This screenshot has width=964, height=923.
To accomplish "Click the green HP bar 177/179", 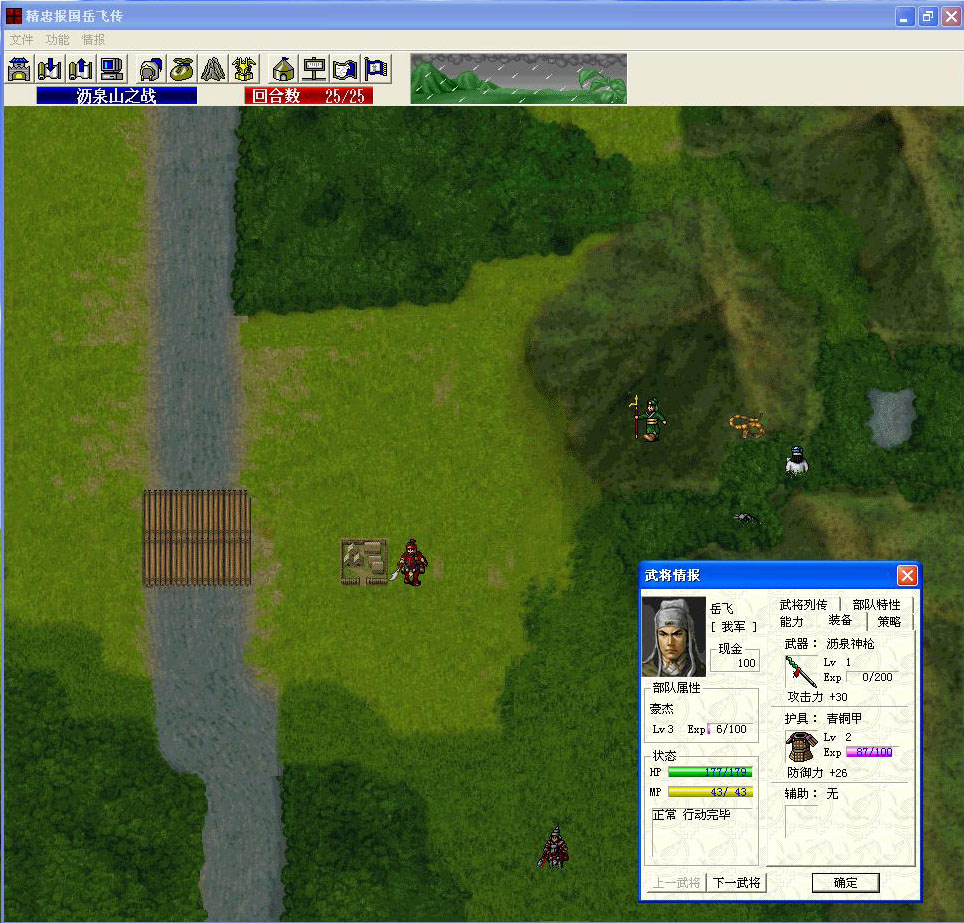I will tap(710, 772).
